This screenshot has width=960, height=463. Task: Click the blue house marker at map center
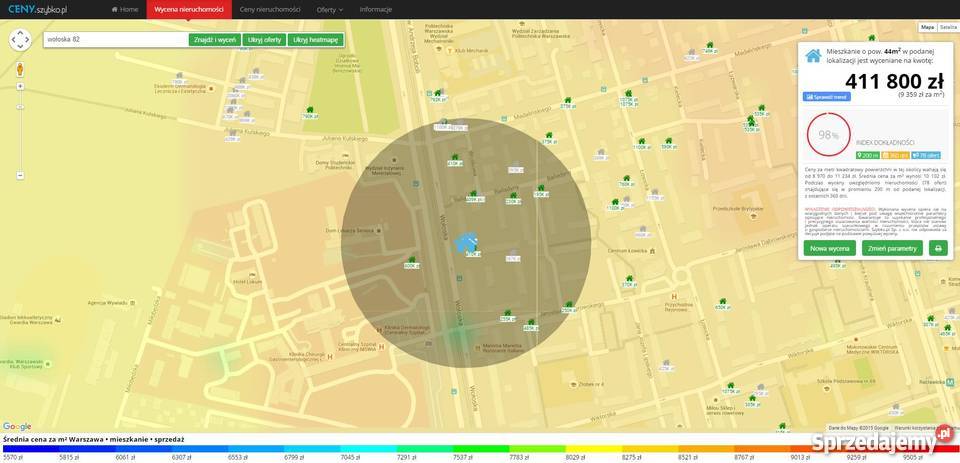(x=466, y=241)
